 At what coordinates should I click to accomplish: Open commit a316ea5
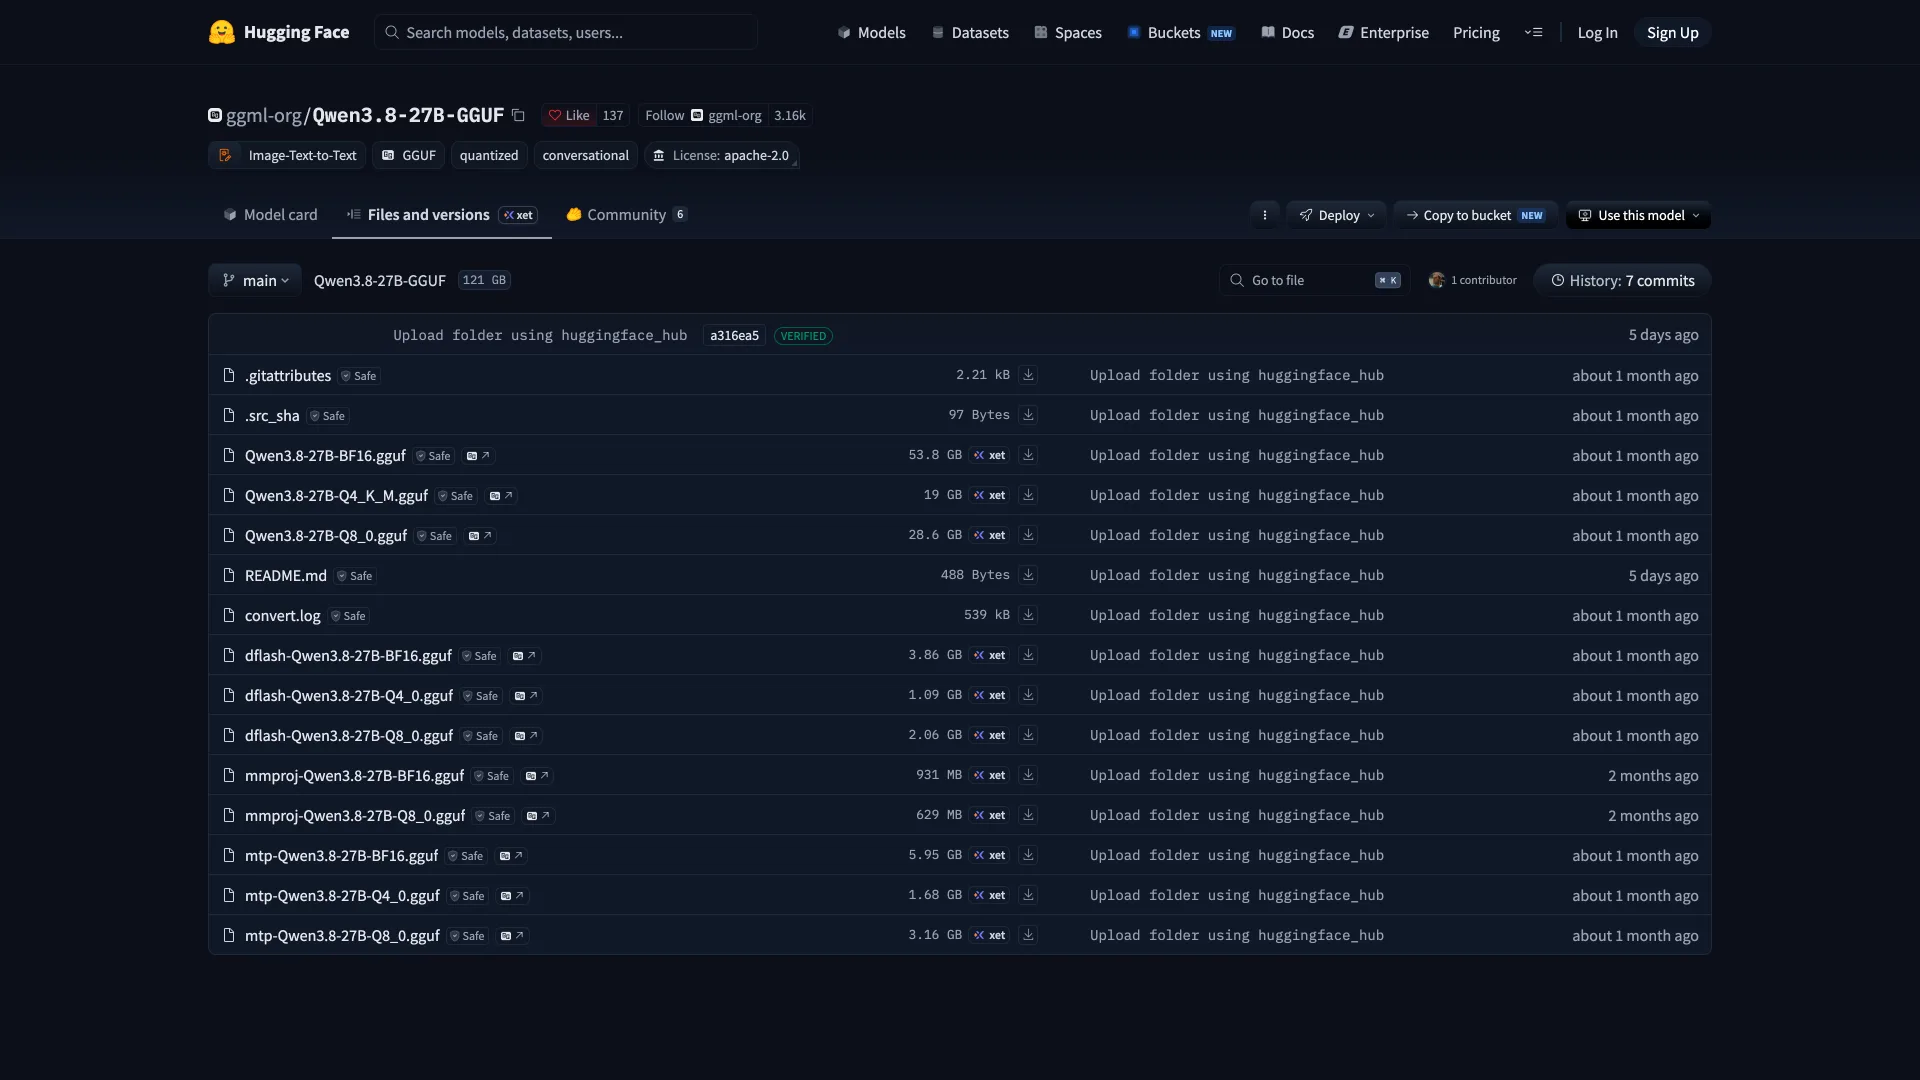tap(734, 335)
